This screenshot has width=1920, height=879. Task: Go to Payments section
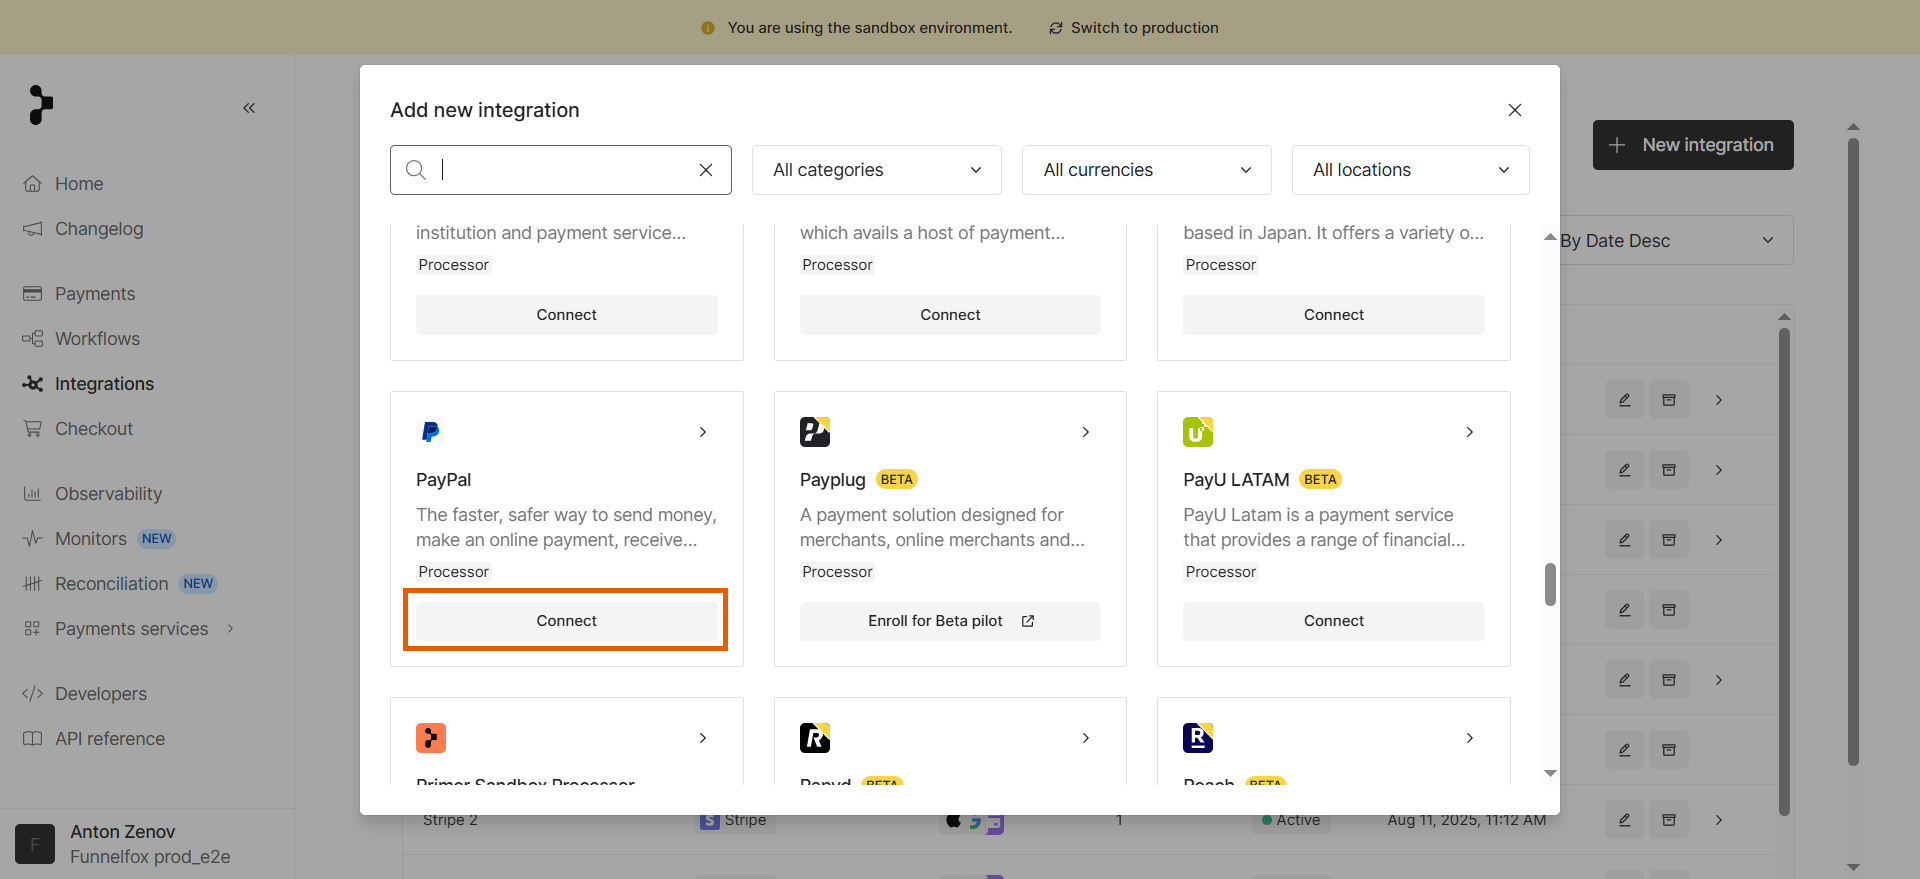(95, 294)
